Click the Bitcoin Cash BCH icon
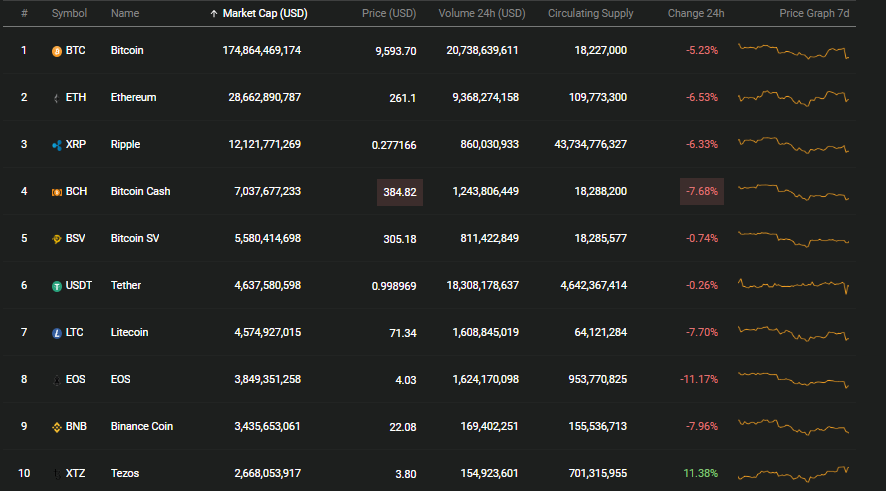The height and width of the screenshot is (491, 886). point(57,192)
